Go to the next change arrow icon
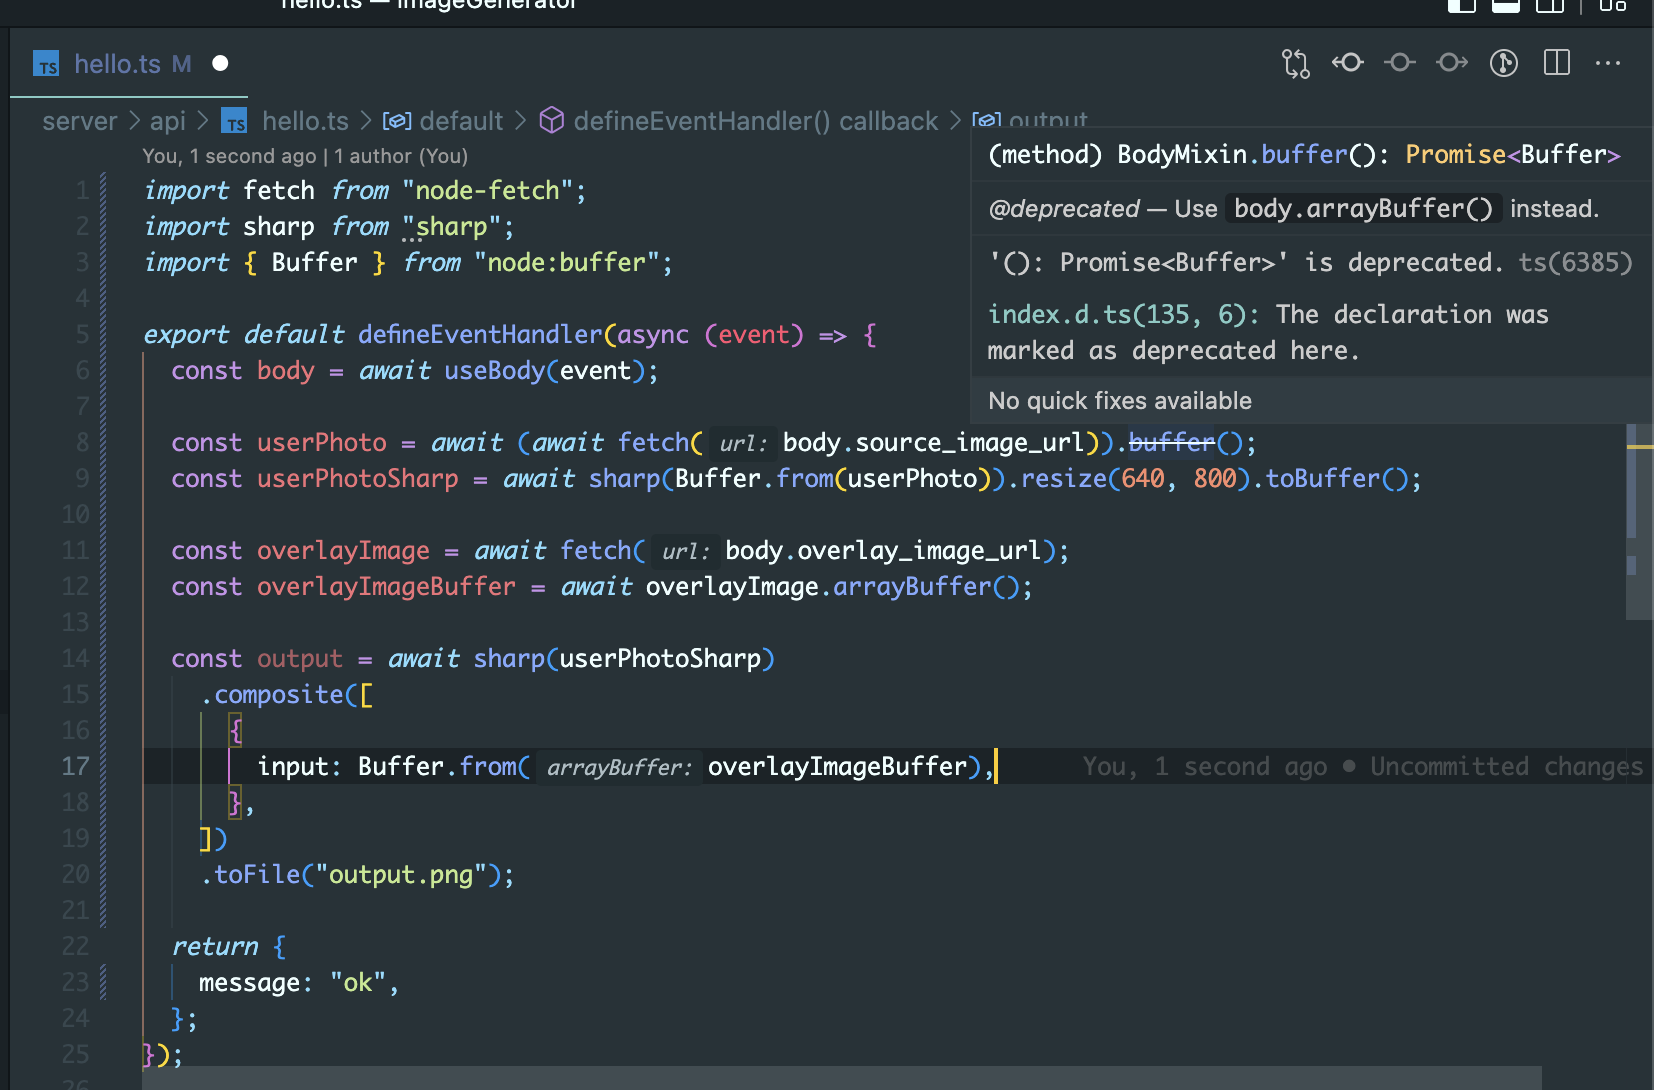 (1451, 63)
